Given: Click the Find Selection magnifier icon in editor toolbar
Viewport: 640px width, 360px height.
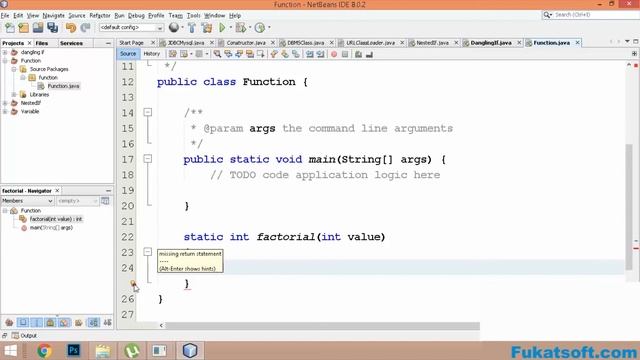Looking at the screenshot, I should (x=217, y=54).
